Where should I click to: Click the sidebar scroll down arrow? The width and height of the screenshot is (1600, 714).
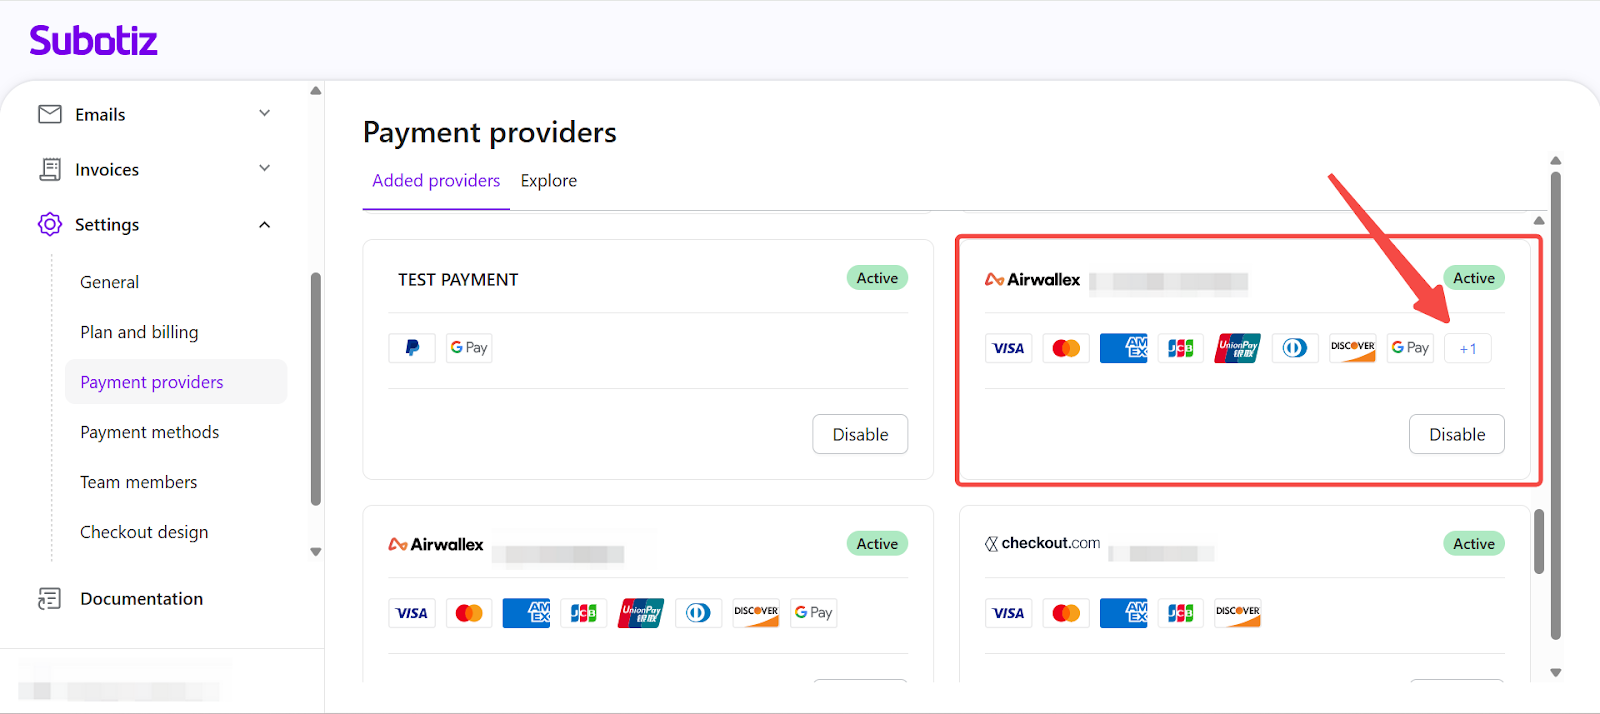point(316,552)
